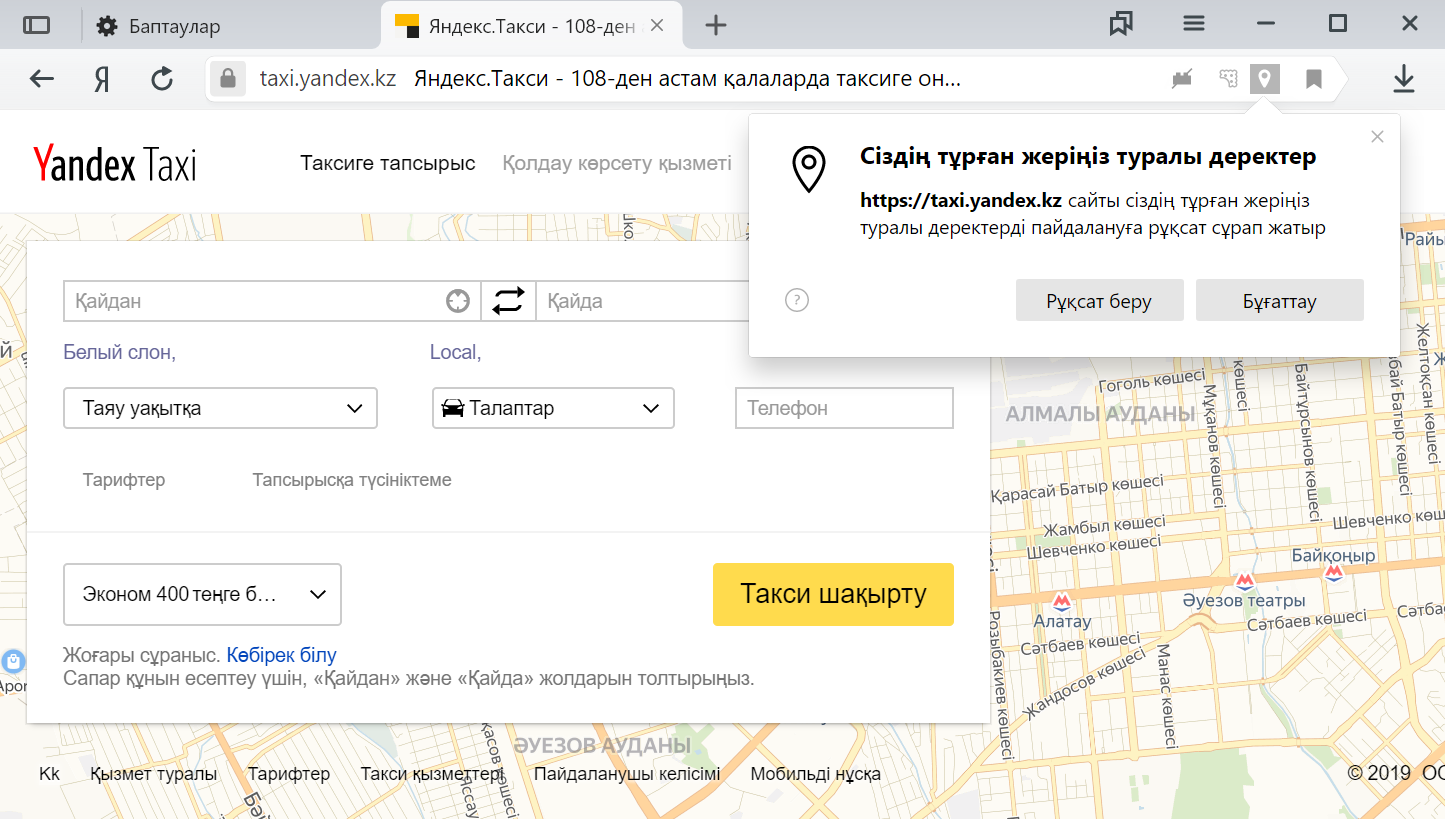The height and width of the screenshot is (819, 1445).
Task: Open the browser bookmarks panel icon
Action: [x=1121, y=25]
